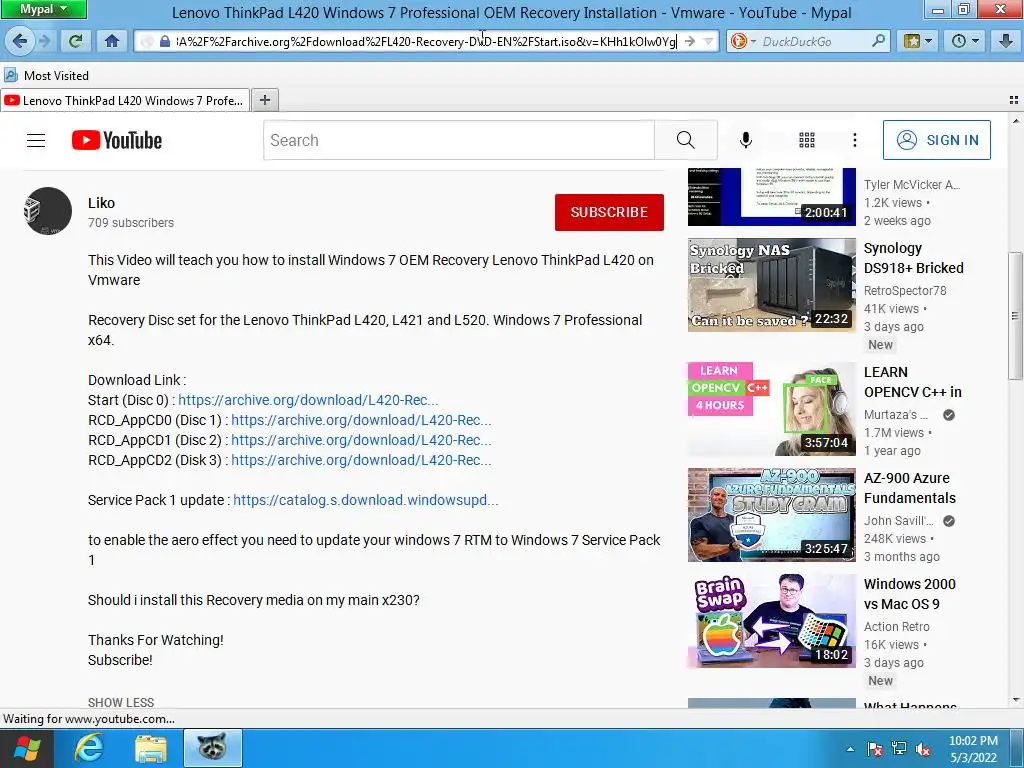Screen dimensions: 1024x768
Task: Open the AZ-900 Azure Fundamentals video title
Action: [910, 488]
